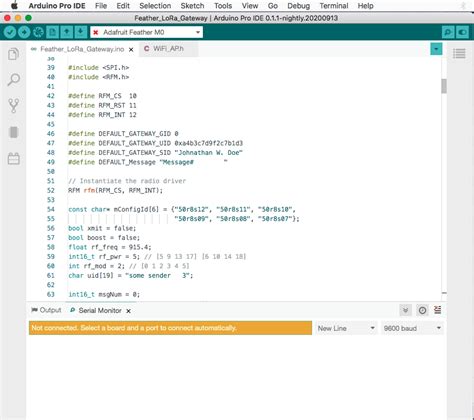Toggle the rightmost teal toolbar icon
Screen dimensions: 474x420
462,32
